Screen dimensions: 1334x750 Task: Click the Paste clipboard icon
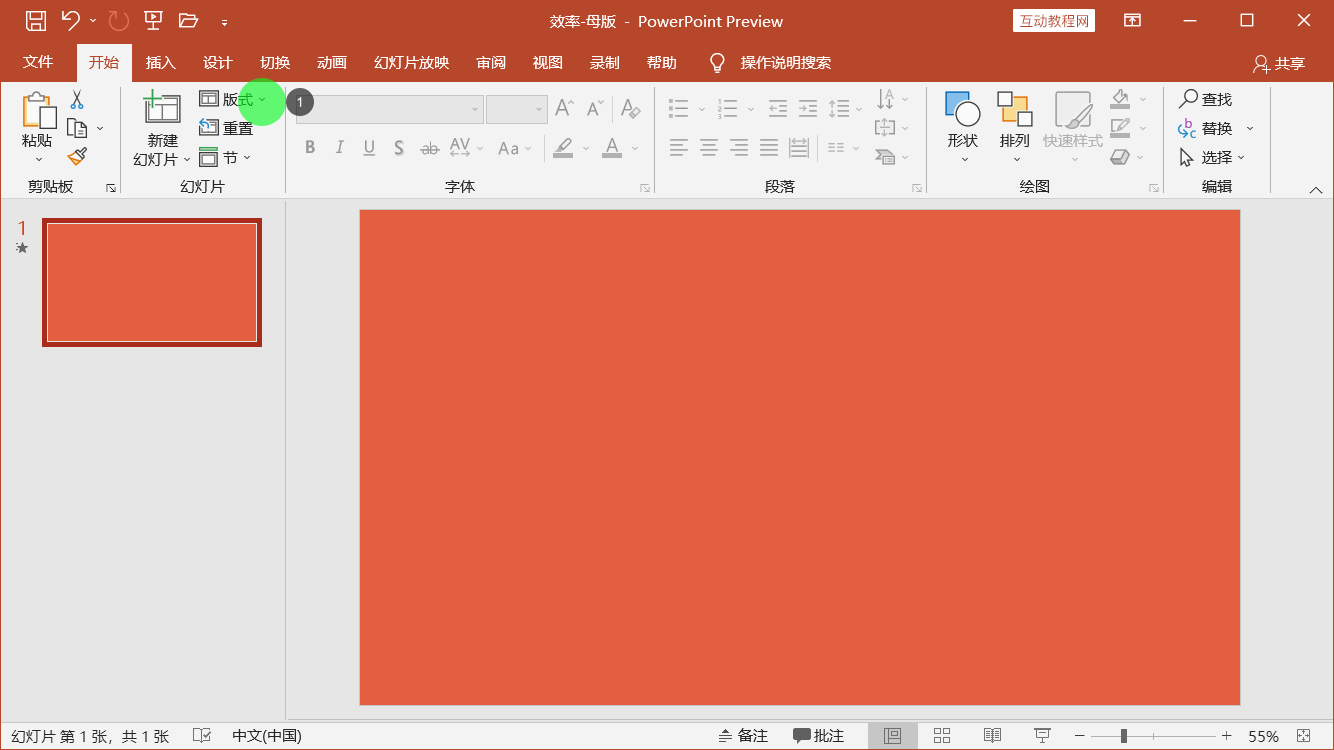point(38,111)
